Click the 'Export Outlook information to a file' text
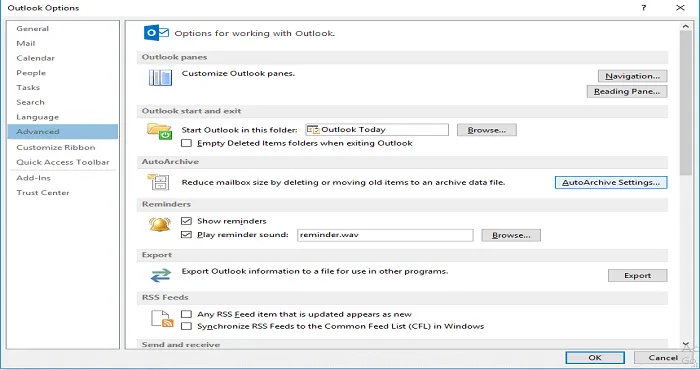 click(315, 271)
